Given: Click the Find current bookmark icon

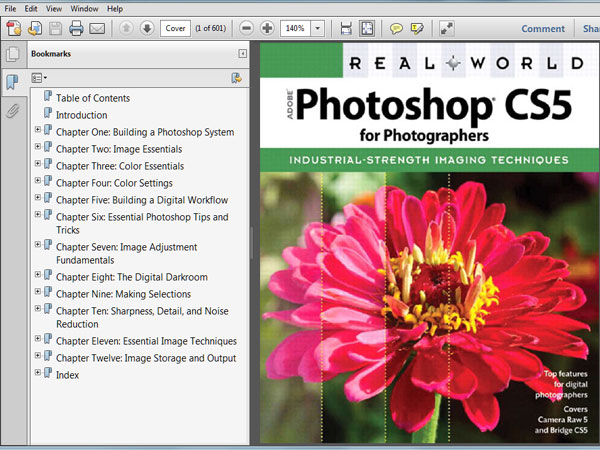Looking at the screenshot, I should pyautogui.click(x=236, y=78).
